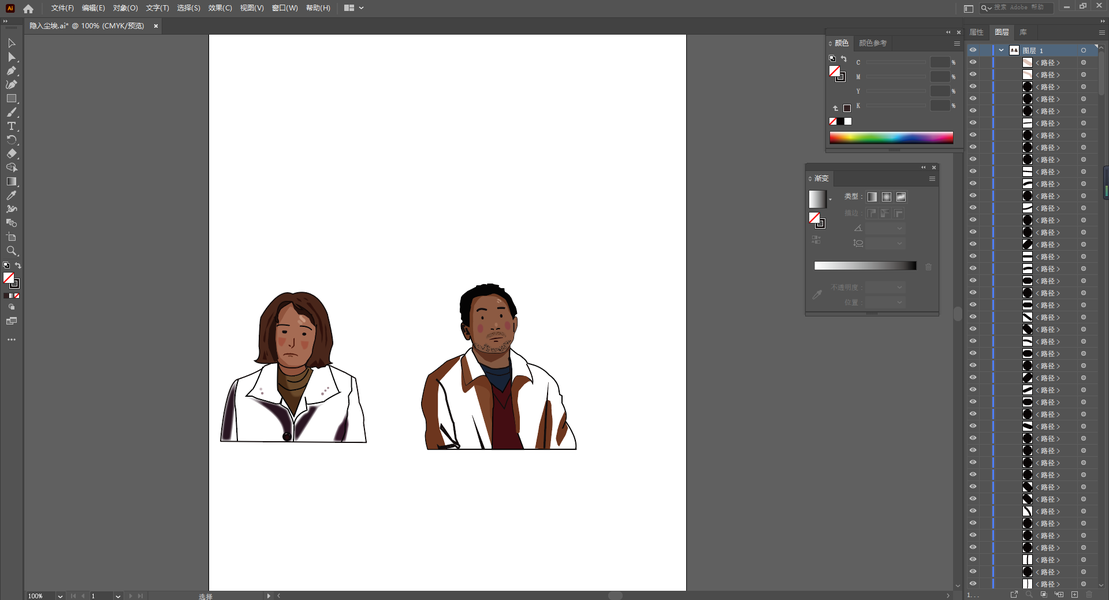
Task: Open the 不透明度 dropdown in the 渐变 panel
Action: pyautogui.click(x=900, y=287)
